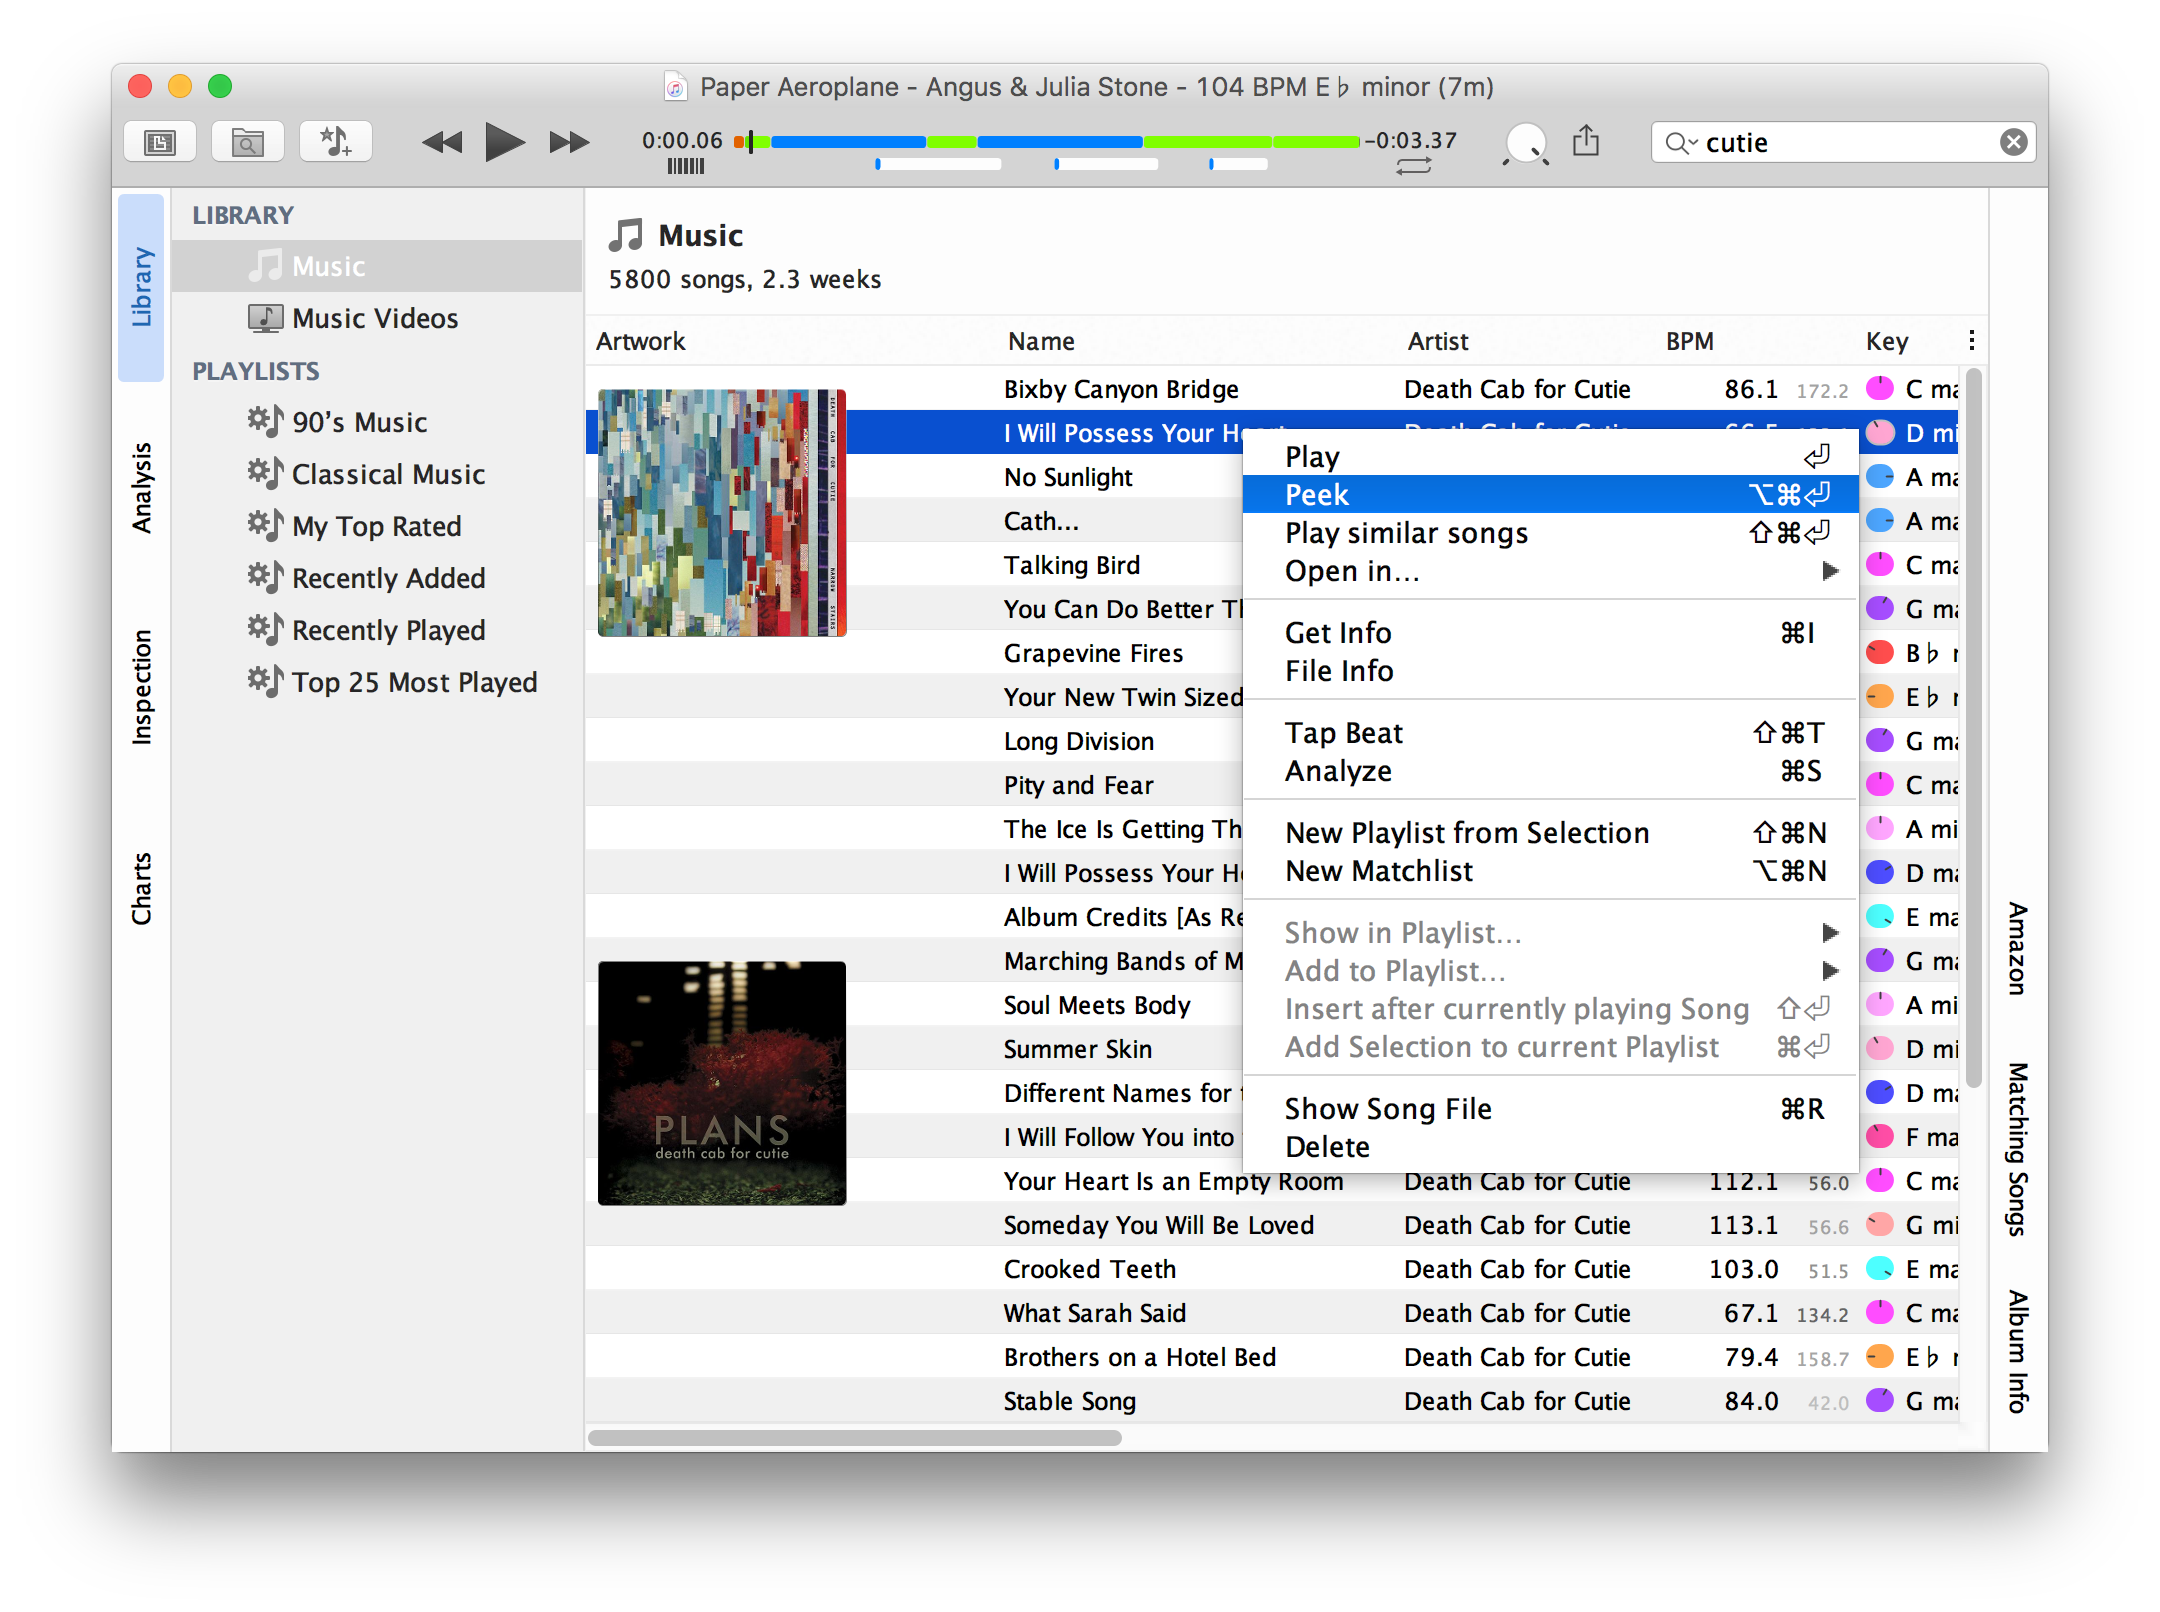Toggle repeat playback mode

click(1414, 166)
